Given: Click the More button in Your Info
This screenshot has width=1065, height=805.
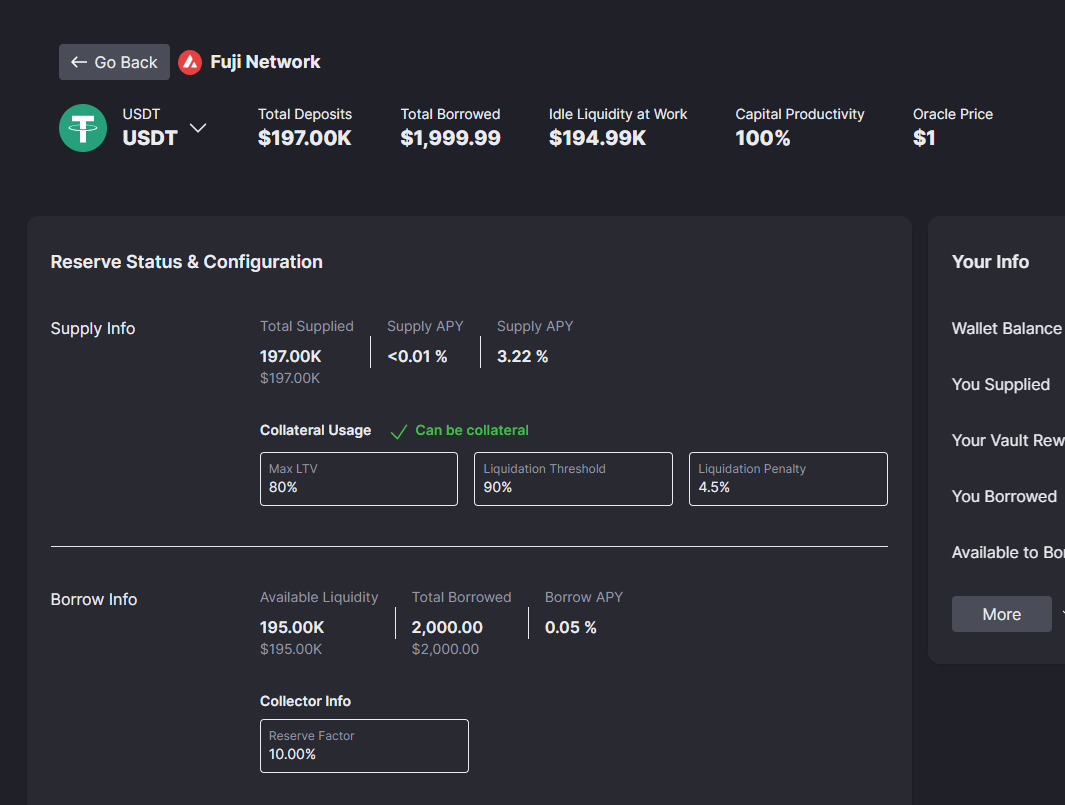Looking at the screenshot, I should coord(1001,614).
